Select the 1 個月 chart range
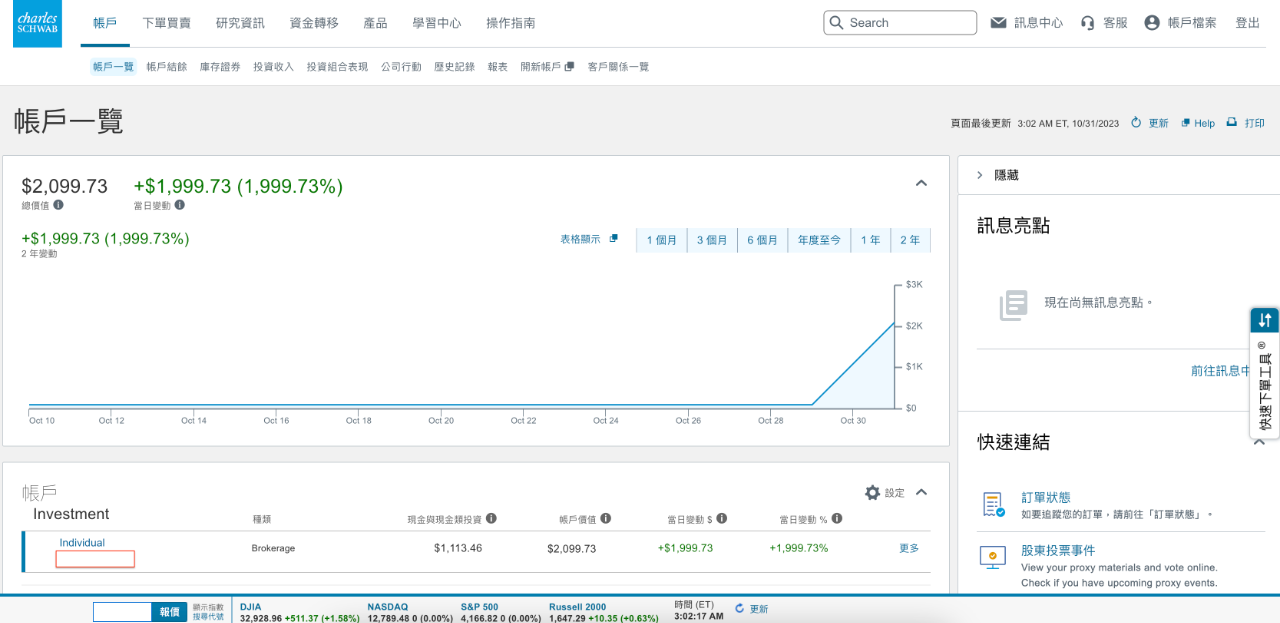1280x623 pixels. click(662, 240)
